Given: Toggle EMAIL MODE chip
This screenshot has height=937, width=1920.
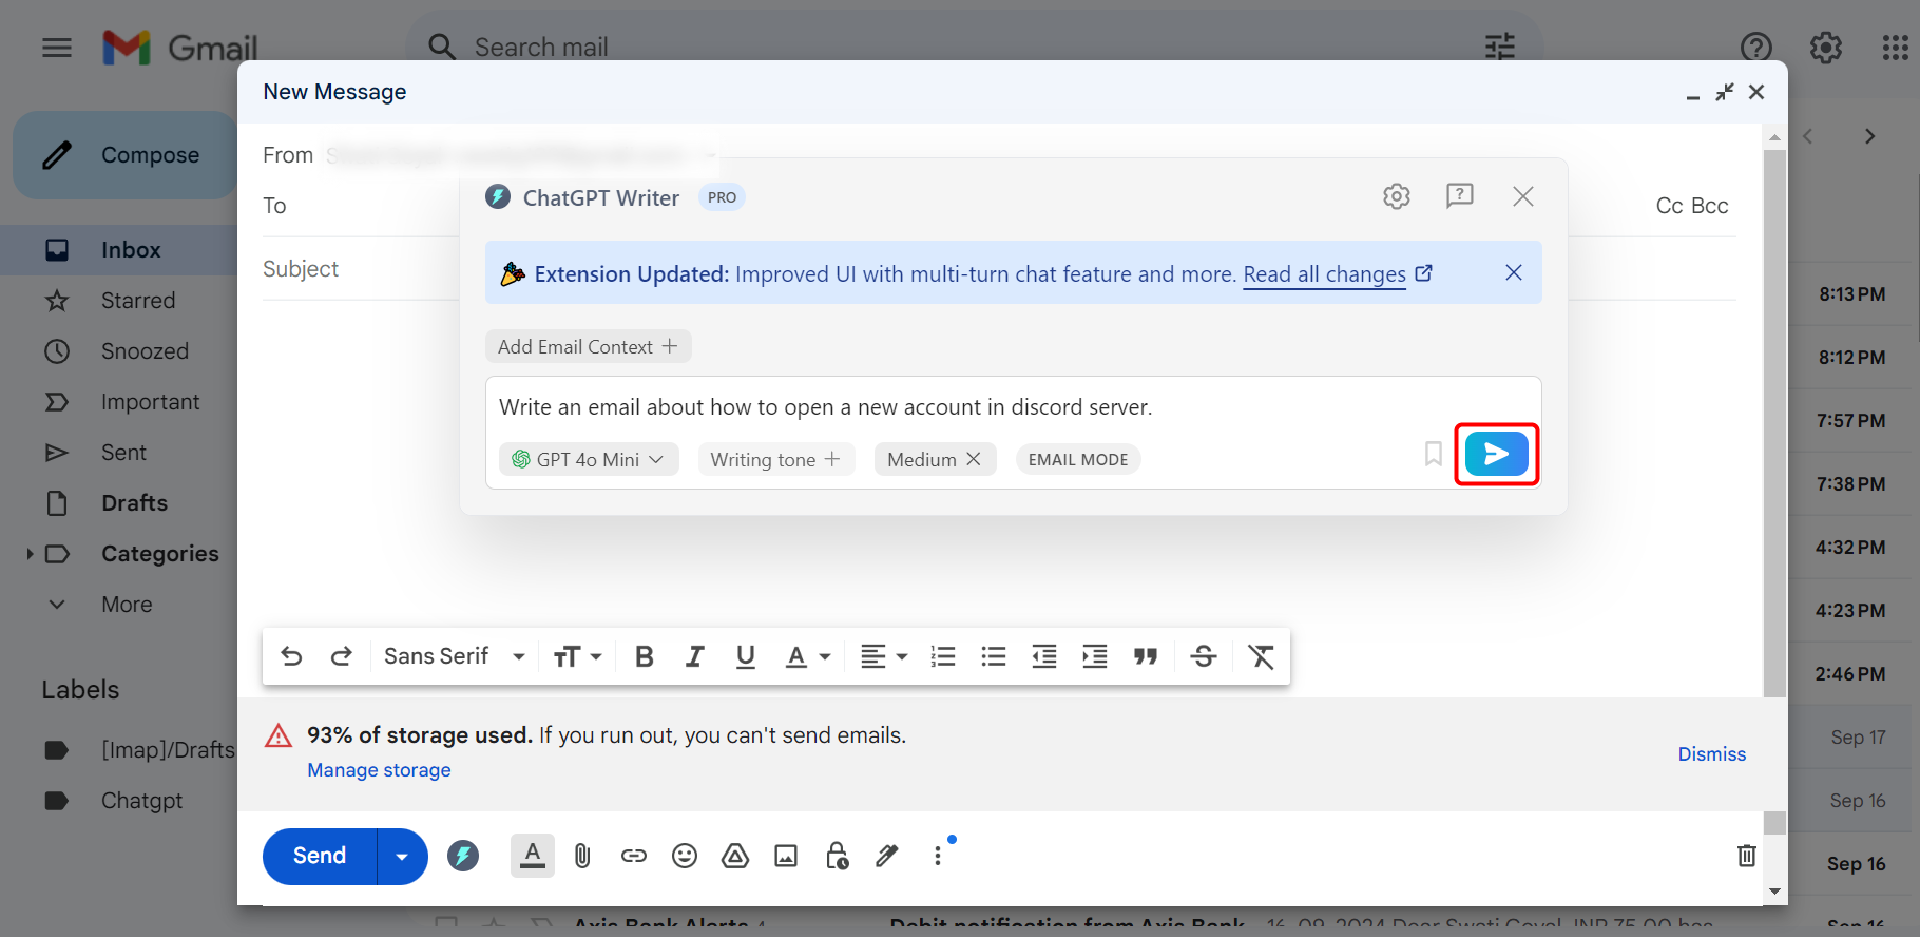Looking at the screenshot, I should (1078, 459).
